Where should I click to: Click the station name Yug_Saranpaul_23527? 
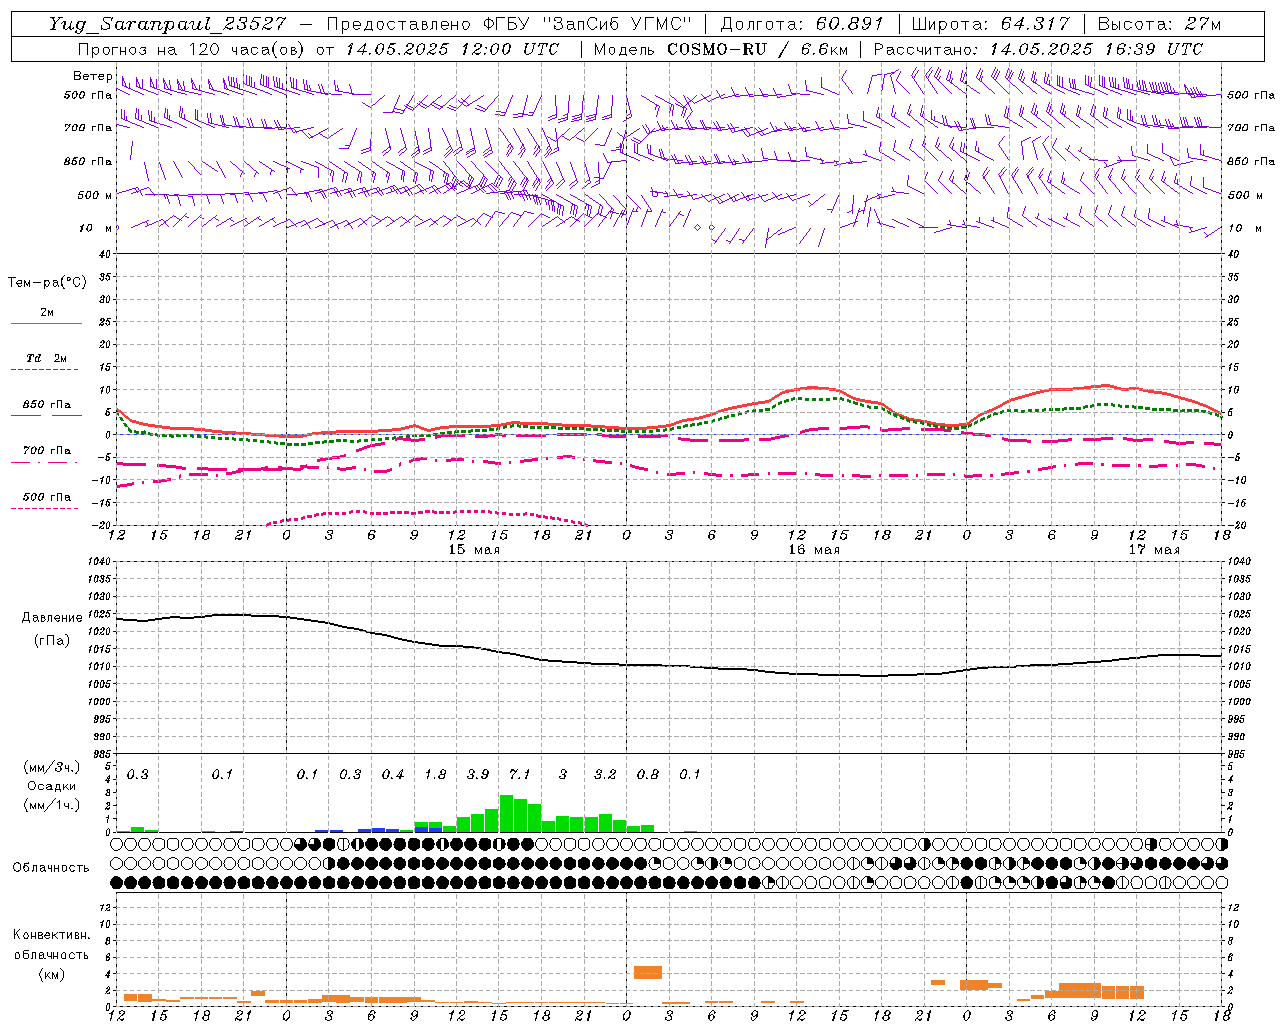click(x=167, y=24)
